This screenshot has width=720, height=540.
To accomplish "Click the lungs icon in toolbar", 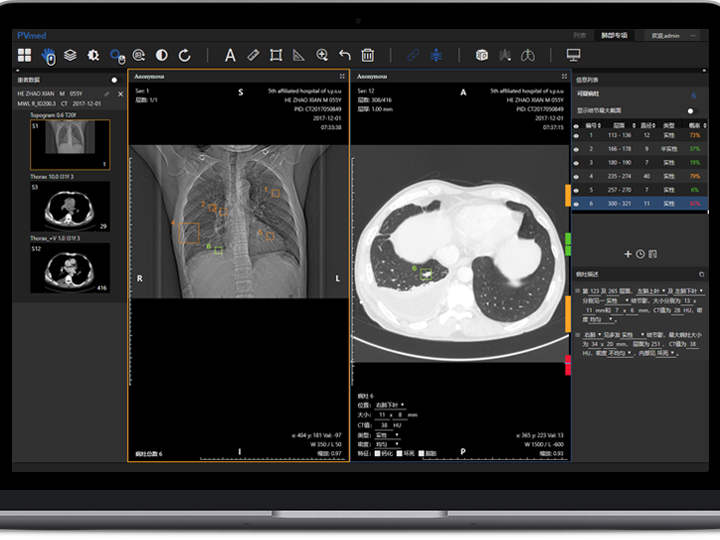I will pyautogui.click(x=529, y=55).
